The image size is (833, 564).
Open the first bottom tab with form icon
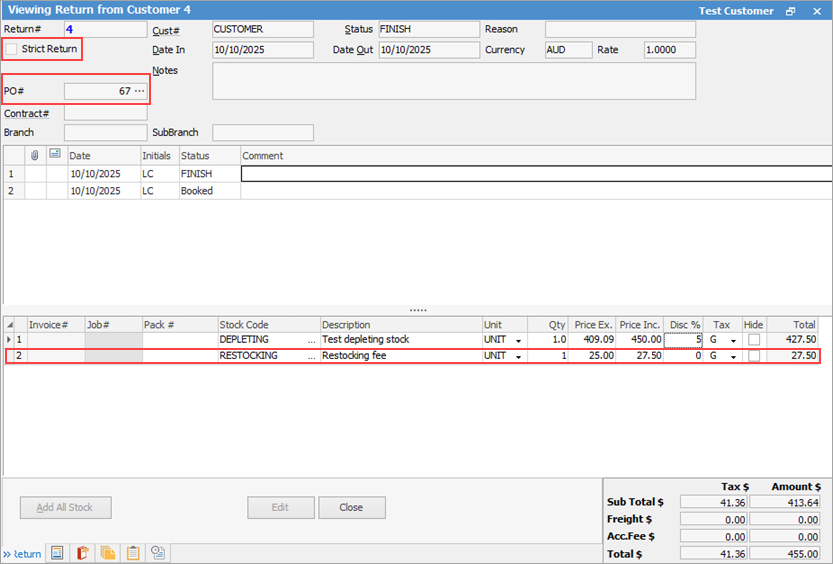[x=58, y=553]
